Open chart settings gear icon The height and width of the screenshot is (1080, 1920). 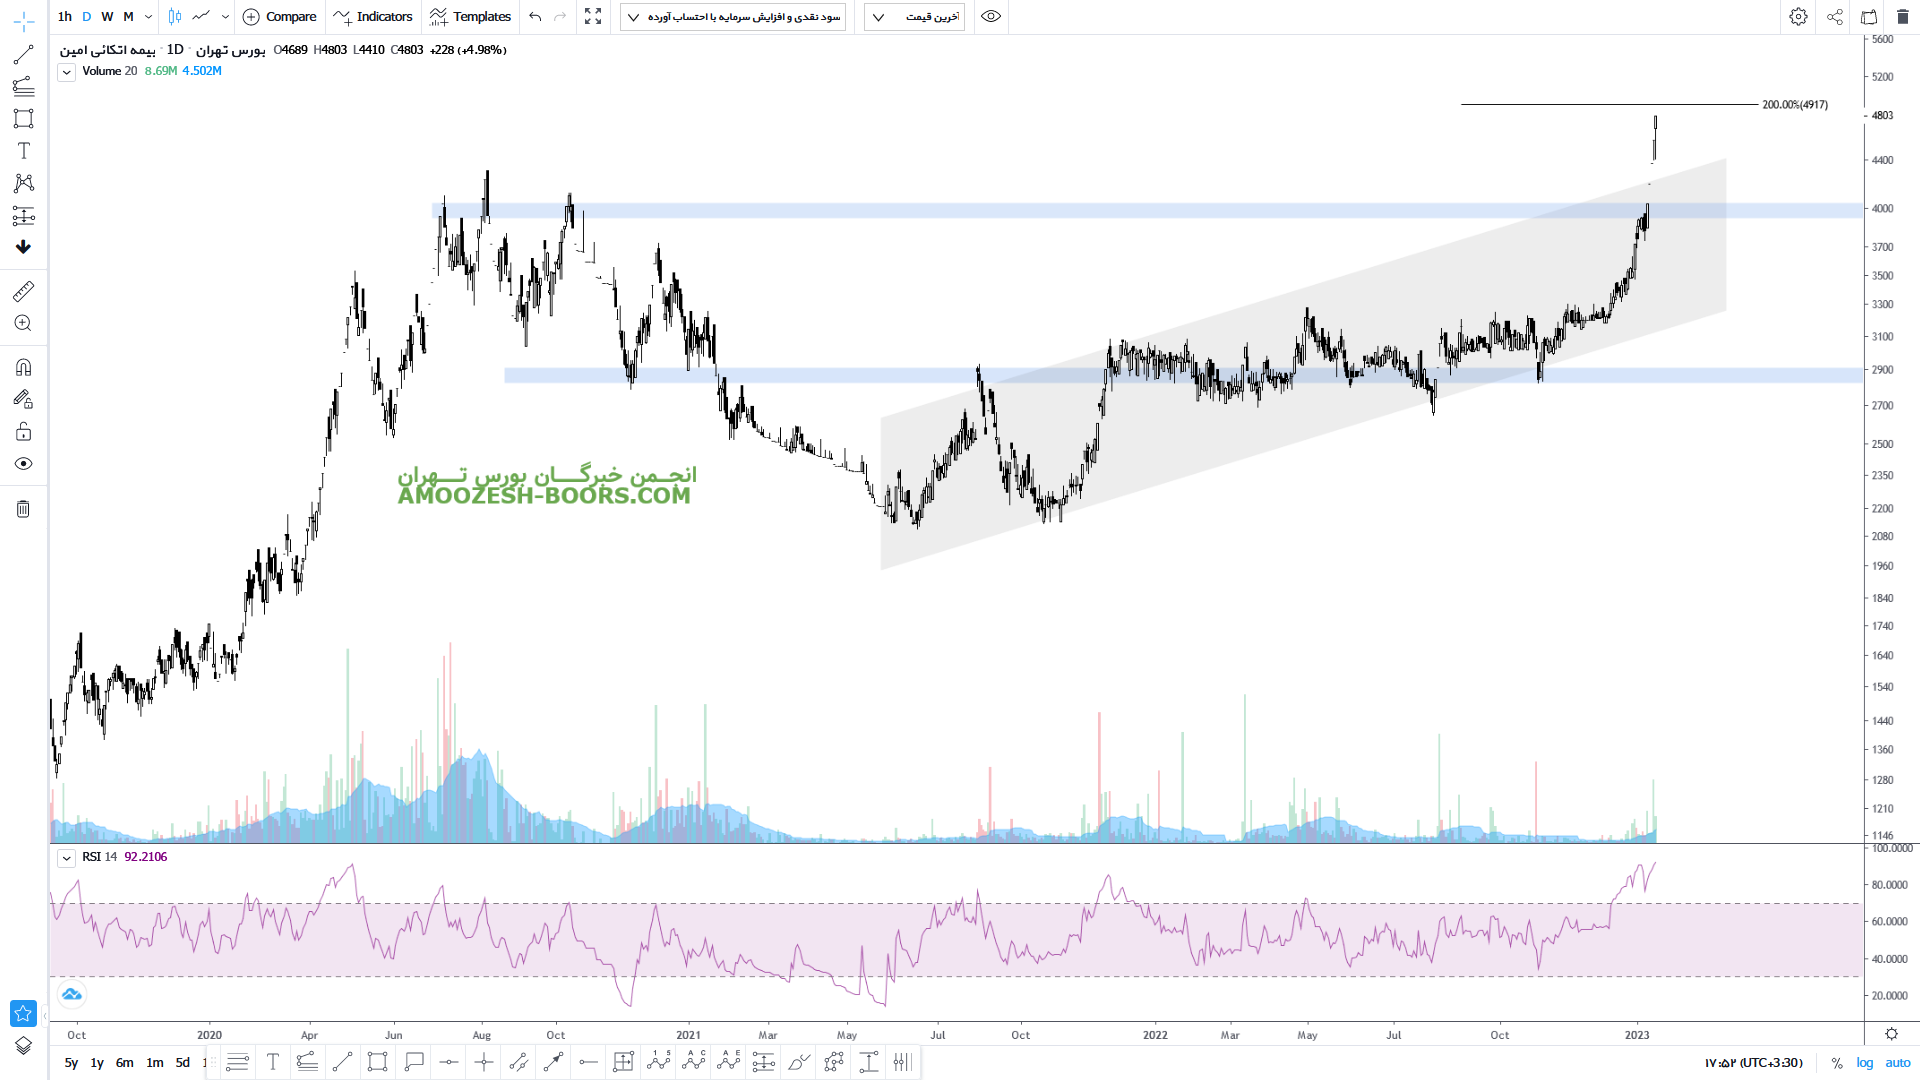coord(1798,17)
